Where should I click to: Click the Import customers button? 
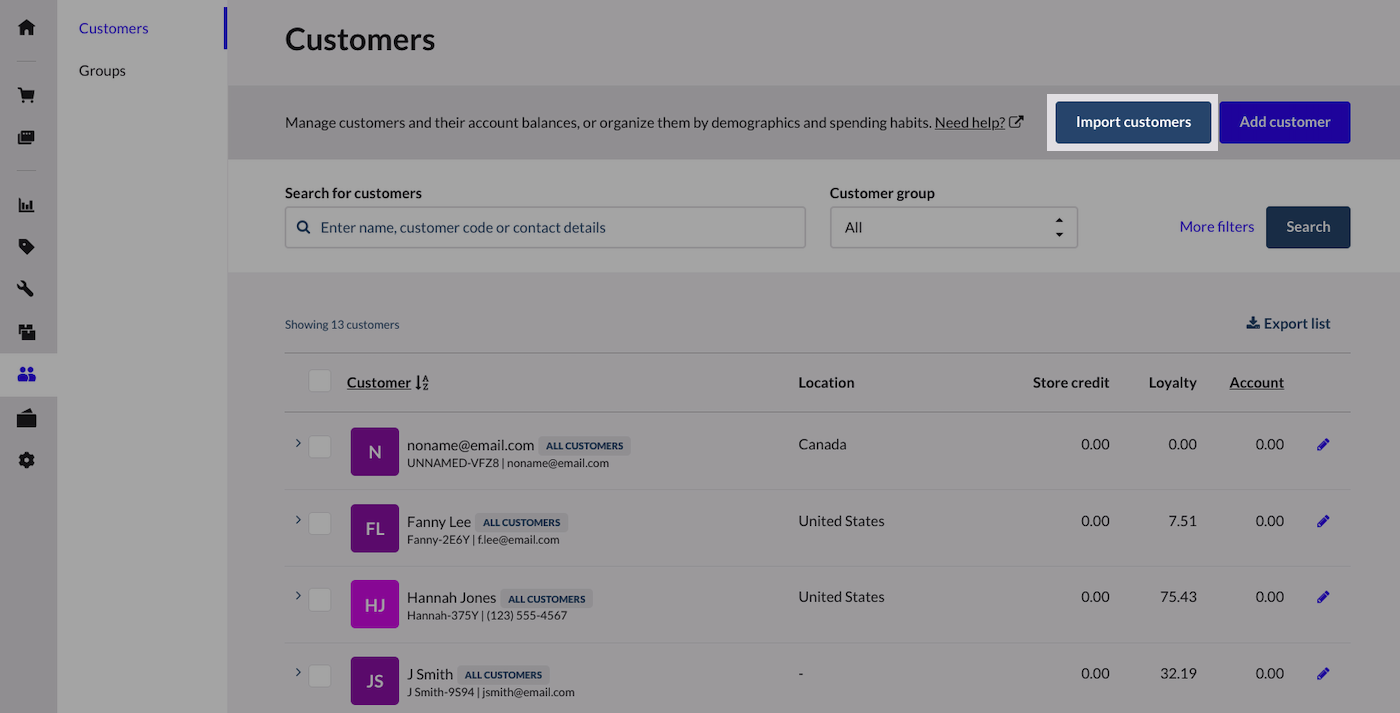pos(1133,122)
